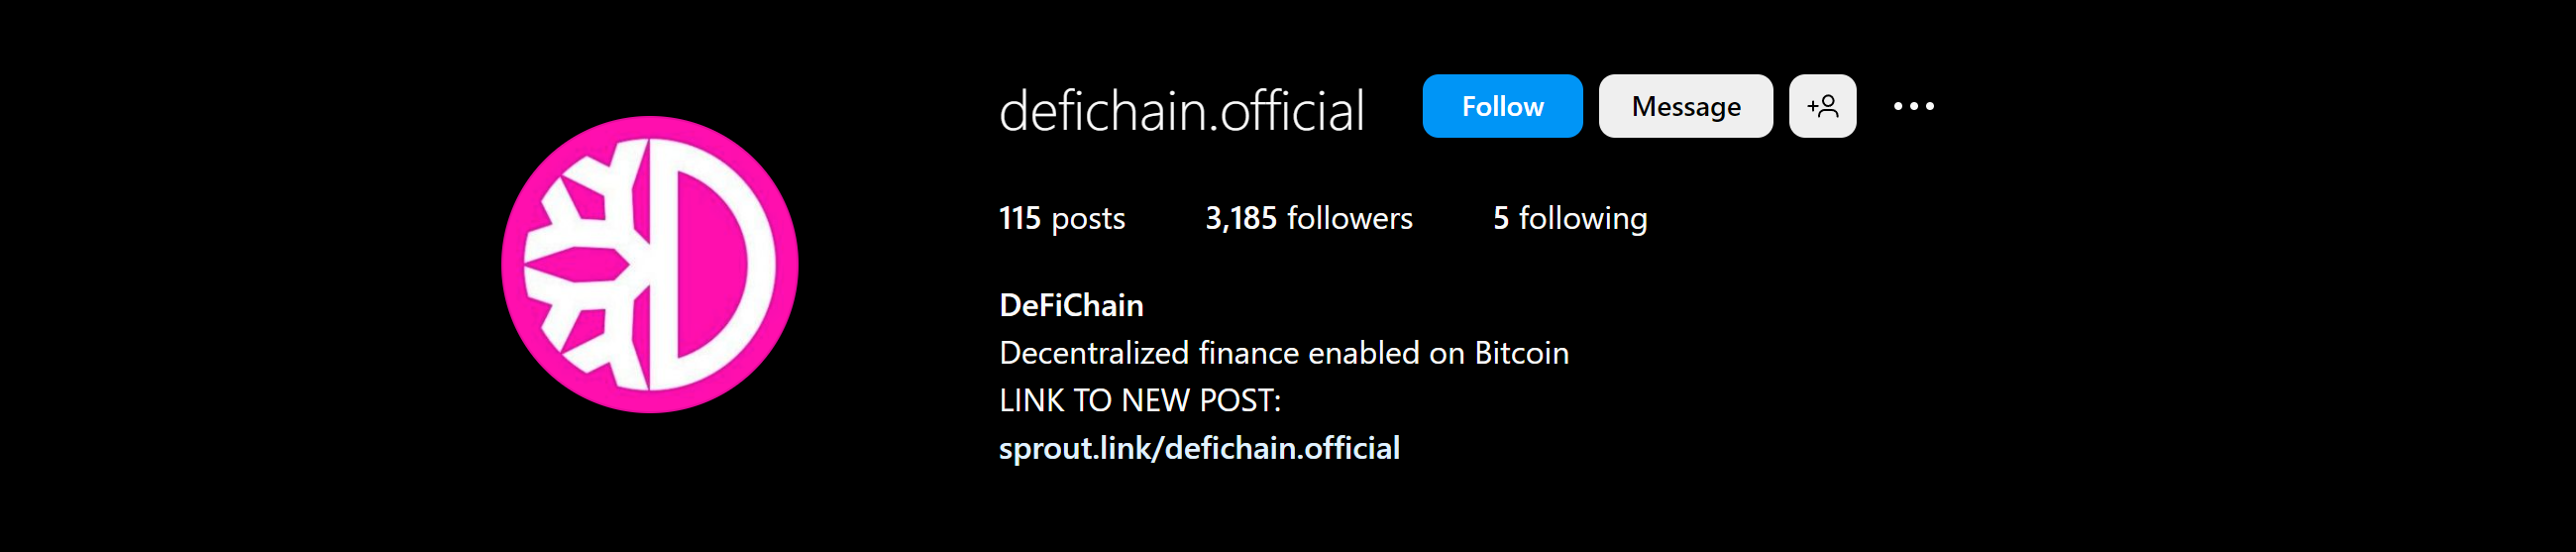Message the defichain.official account
The height and width of the screenshot is (552, 2576).
pyautogui.click(x=1685, y=106)
